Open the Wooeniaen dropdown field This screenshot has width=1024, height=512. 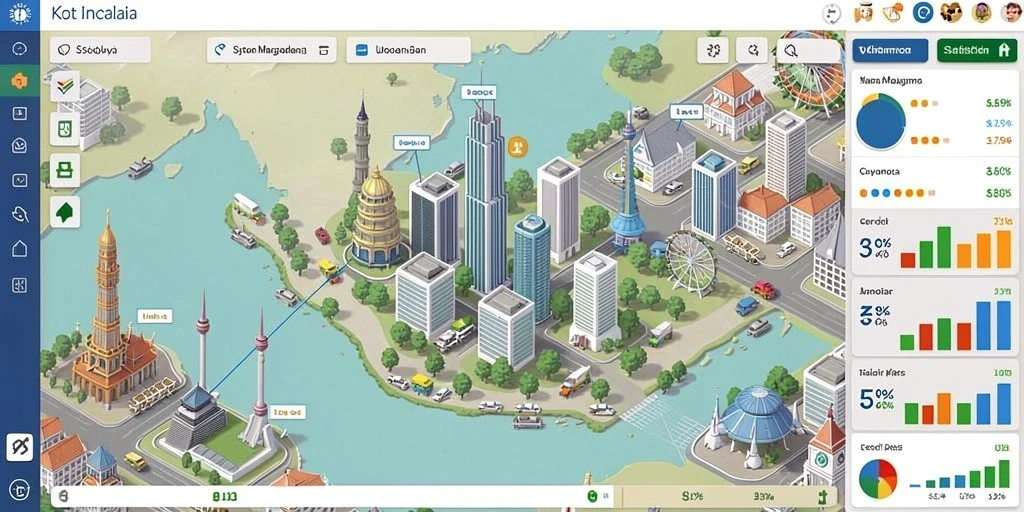point(408,50)
